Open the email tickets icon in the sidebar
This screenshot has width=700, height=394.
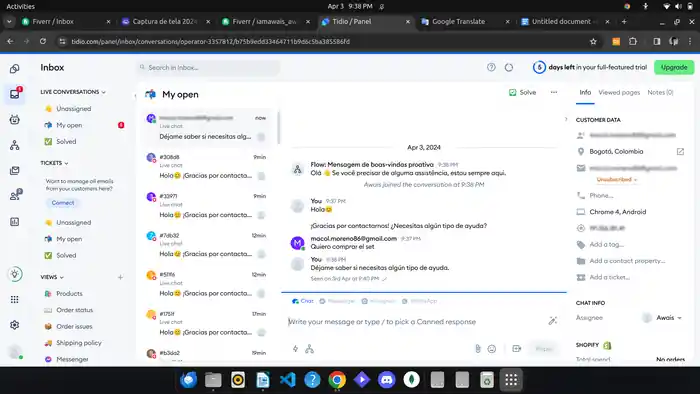(15, 170)
